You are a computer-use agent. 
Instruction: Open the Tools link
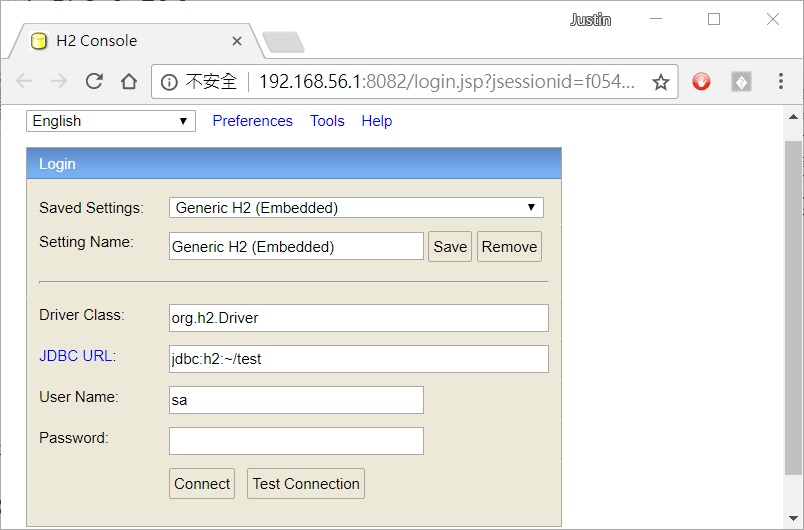point(327,121)
